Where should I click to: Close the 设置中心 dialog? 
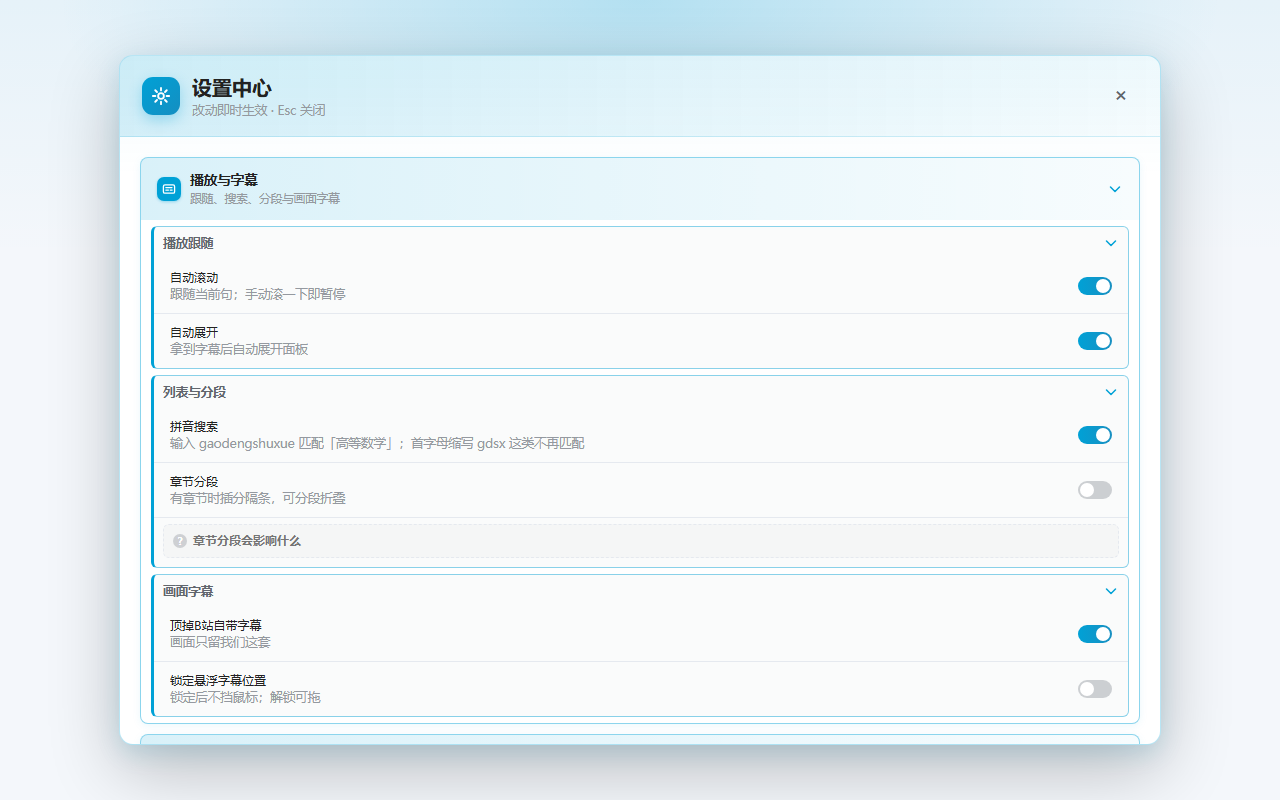(1121, 96)
